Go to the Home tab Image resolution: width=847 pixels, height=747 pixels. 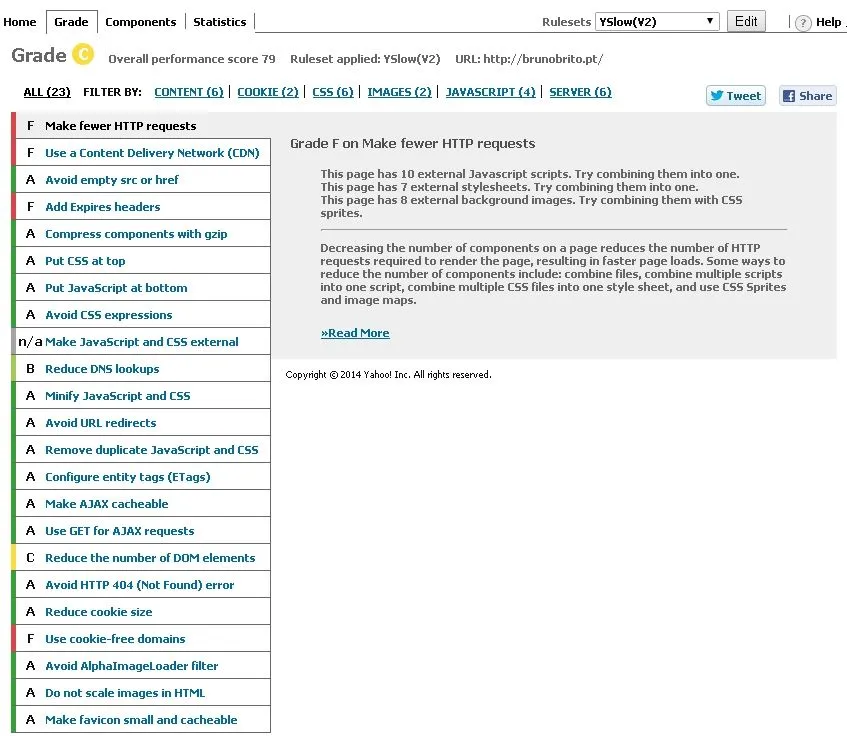point(20,22)
